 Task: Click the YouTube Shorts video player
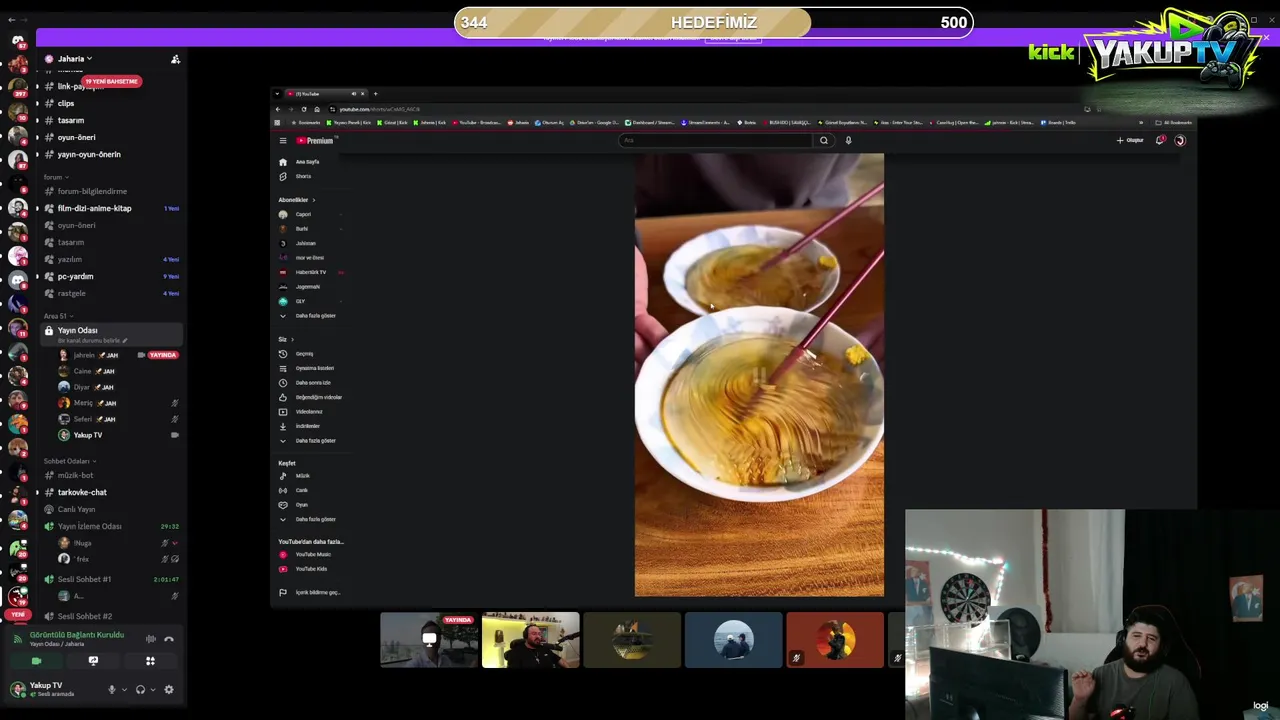pos(759,375)
